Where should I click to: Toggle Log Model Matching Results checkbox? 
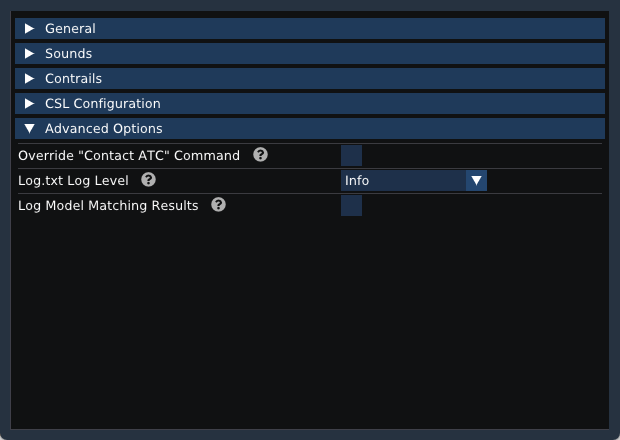351,205
